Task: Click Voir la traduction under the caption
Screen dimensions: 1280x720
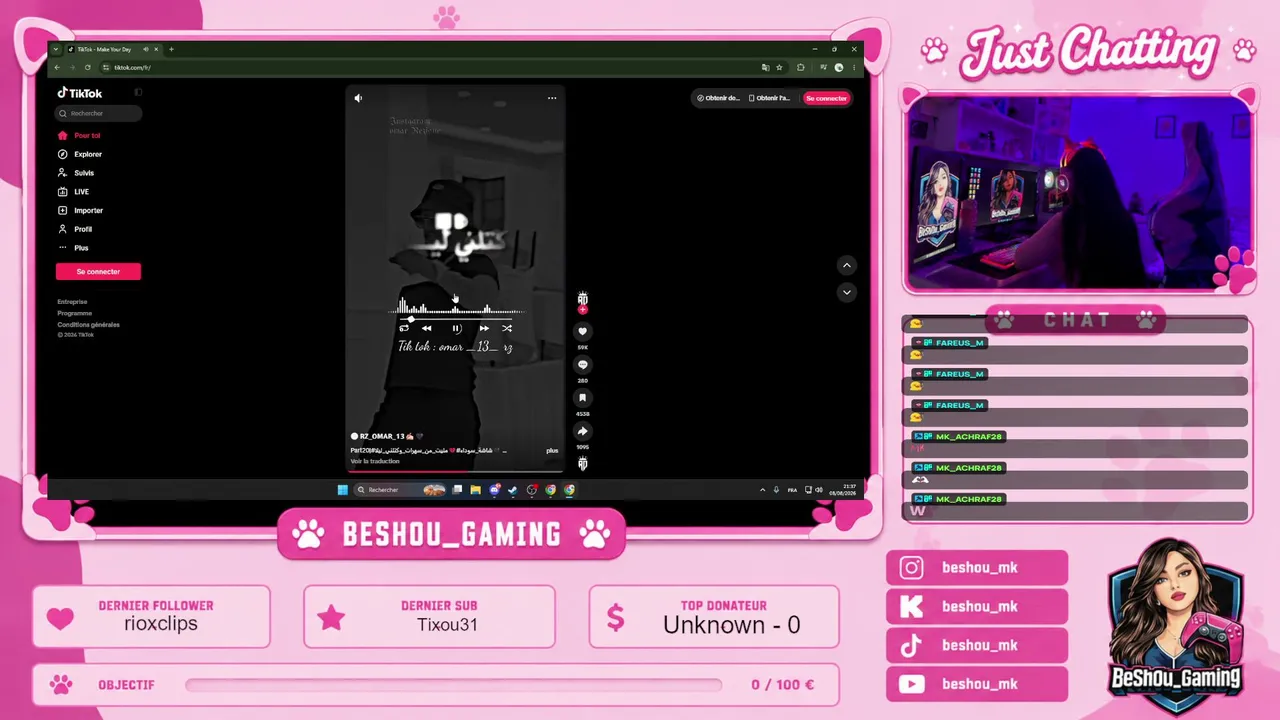Action: tap(375, 461)
